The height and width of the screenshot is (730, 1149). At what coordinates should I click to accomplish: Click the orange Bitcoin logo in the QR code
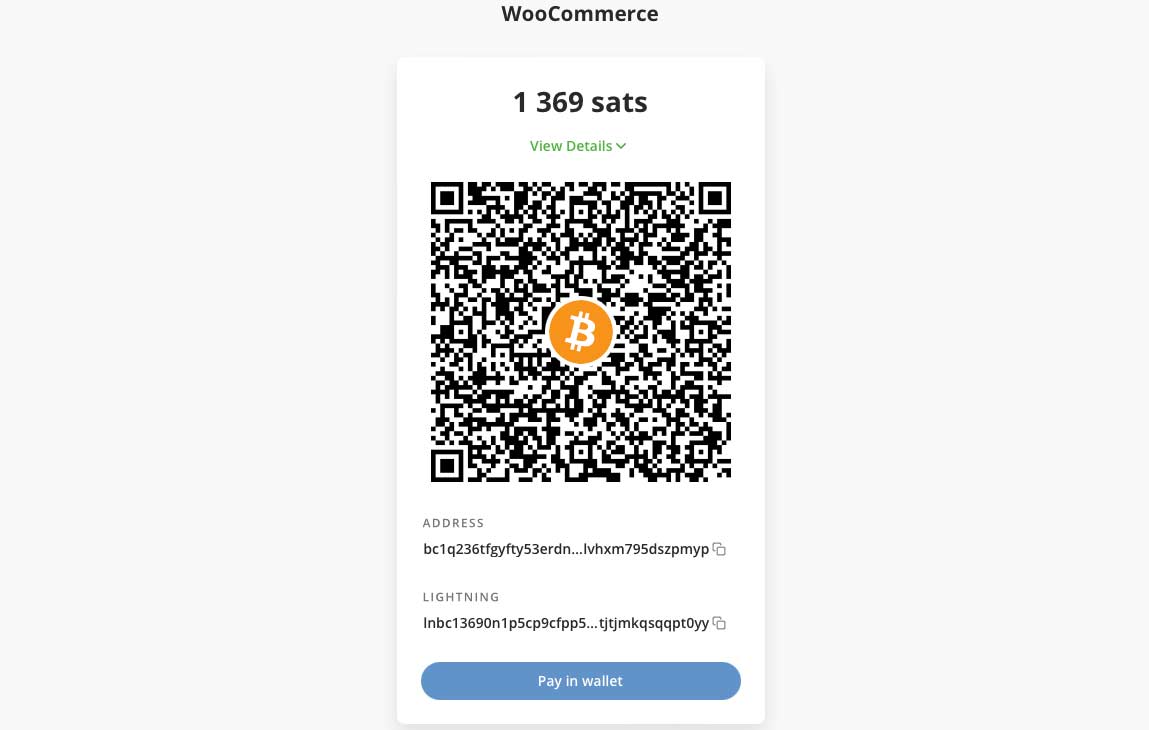580,332
